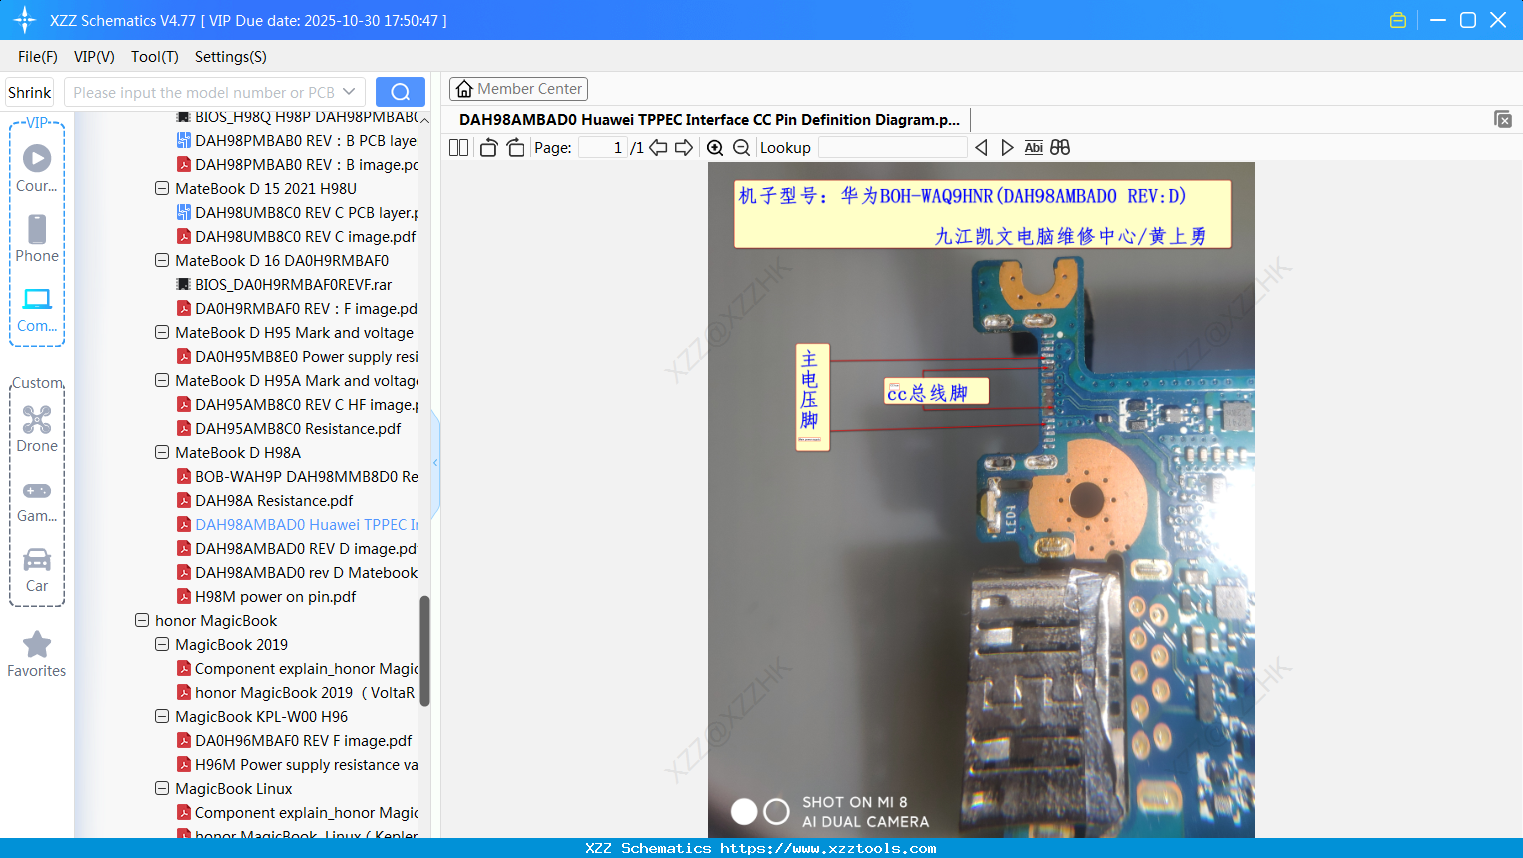Go to the previous page arrow
This screenshot has width=1523, height=858.
(x=658, y=148)
